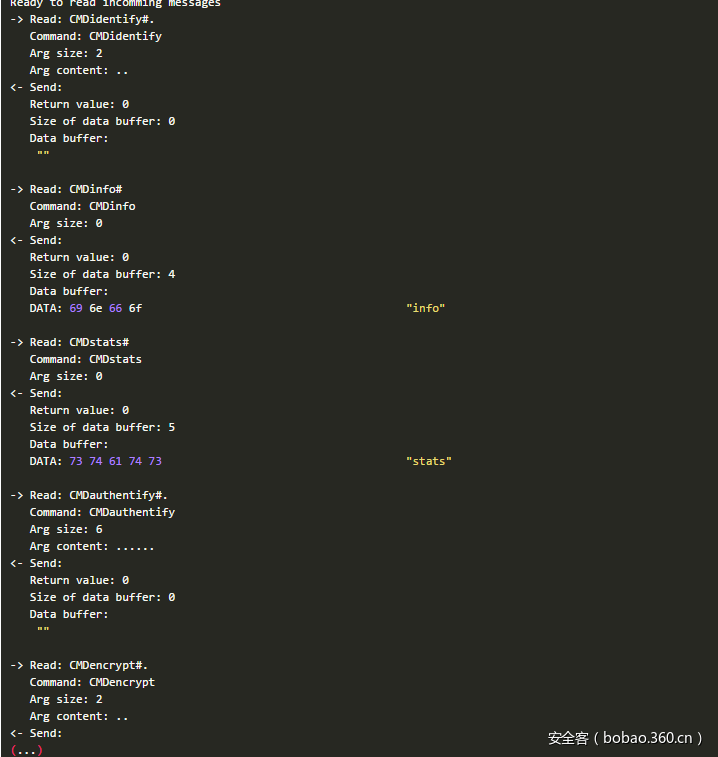Click the "Arg content: ......" line

pos(92,546)
